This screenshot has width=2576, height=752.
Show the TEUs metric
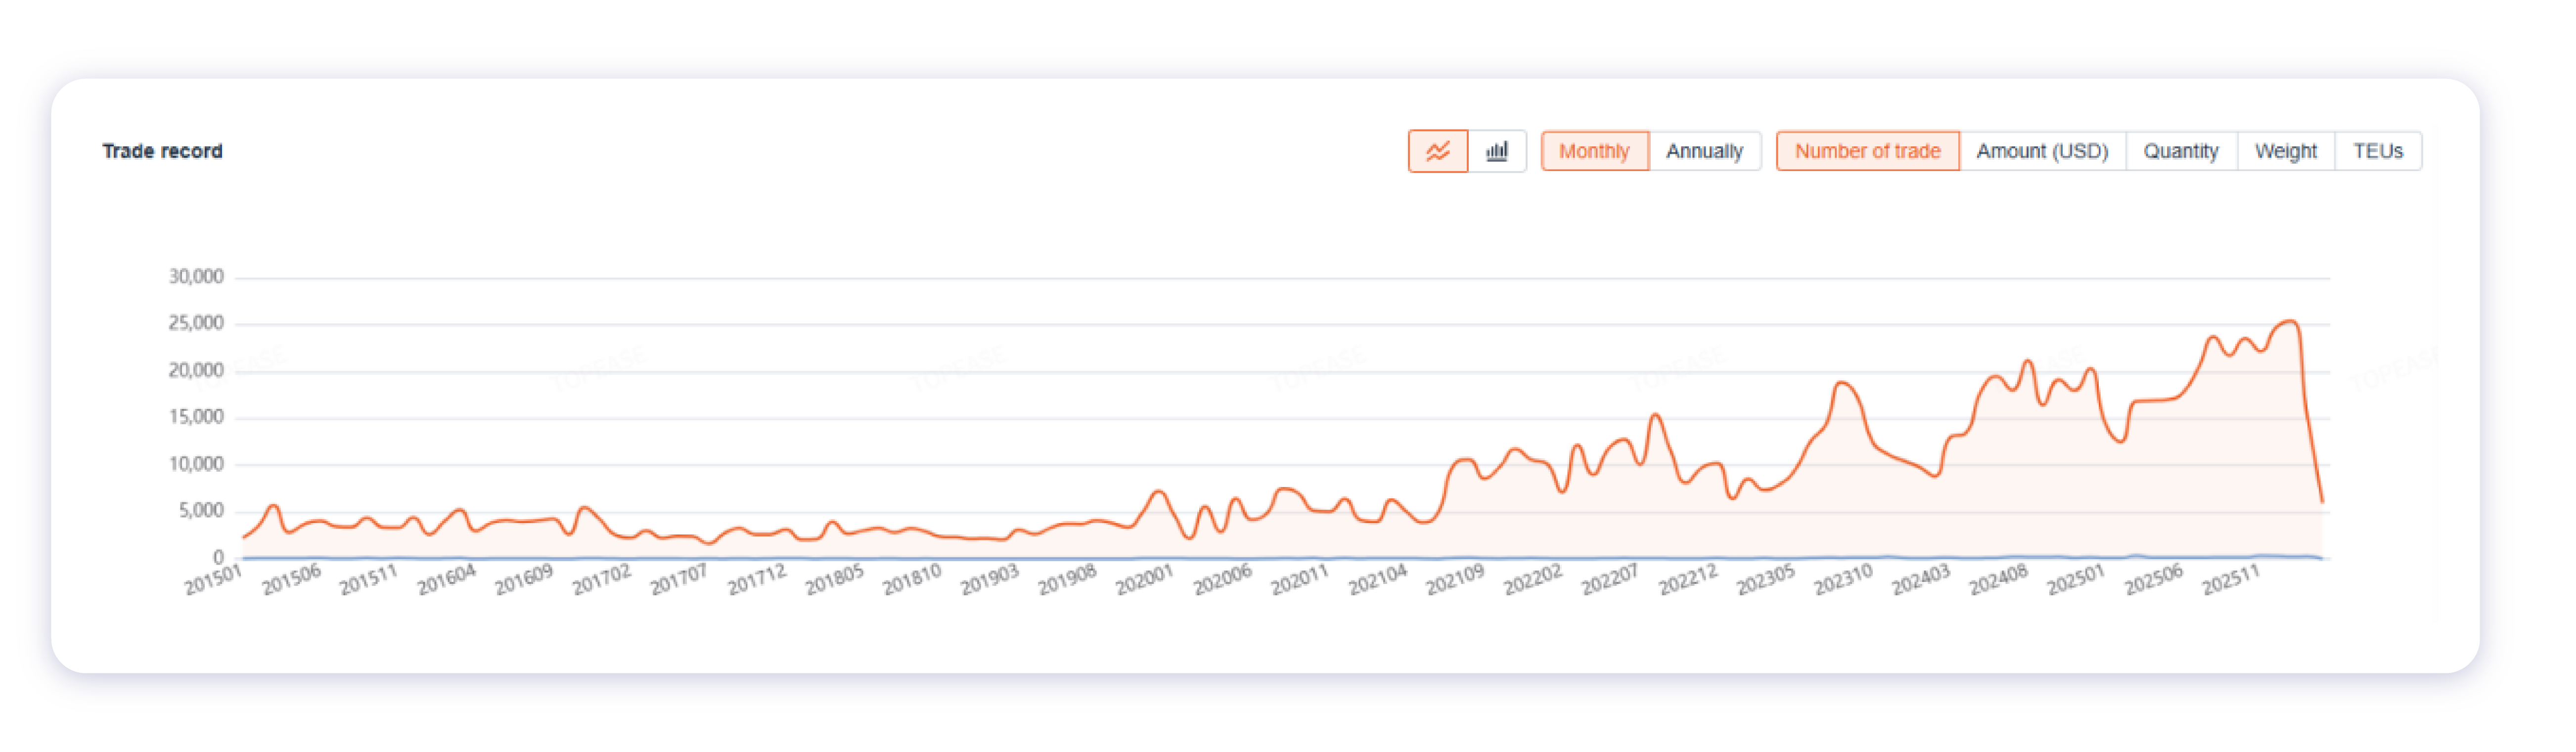[2377, 151]
